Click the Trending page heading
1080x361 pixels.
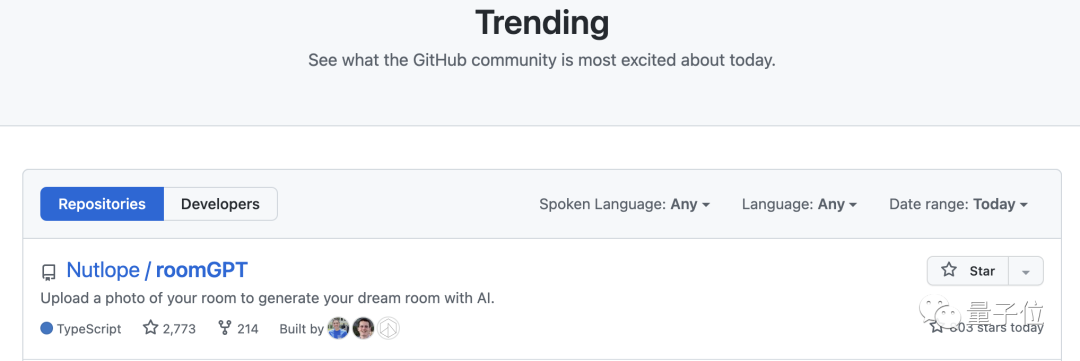(542, 23)
